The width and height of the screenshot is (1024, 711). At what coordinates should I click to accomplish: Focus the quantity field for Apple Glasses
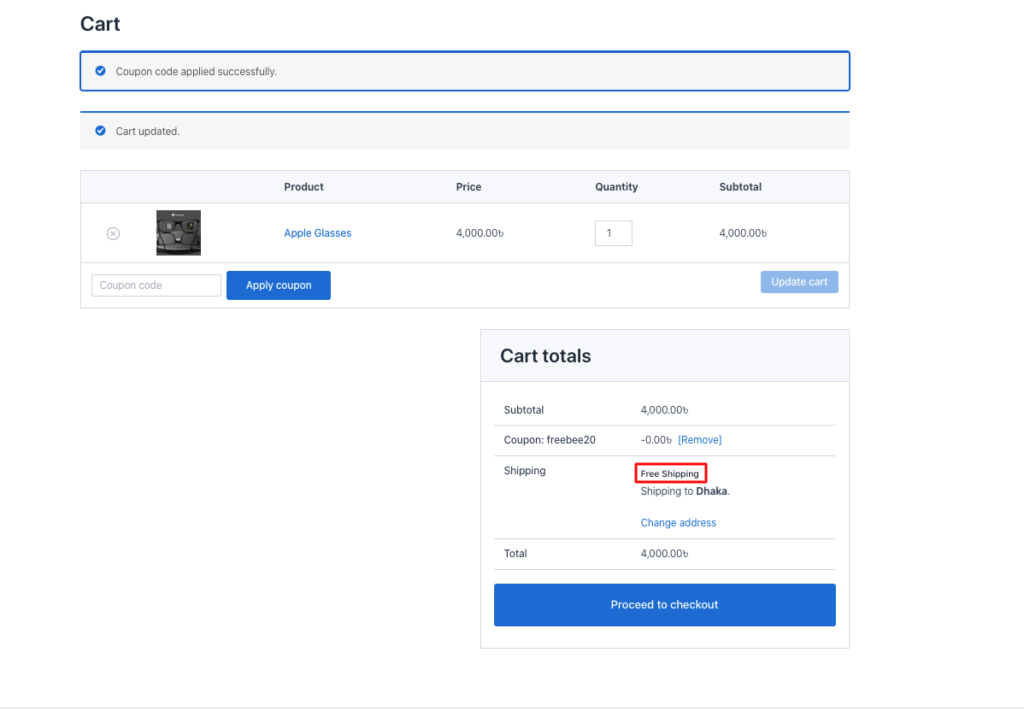613,233
